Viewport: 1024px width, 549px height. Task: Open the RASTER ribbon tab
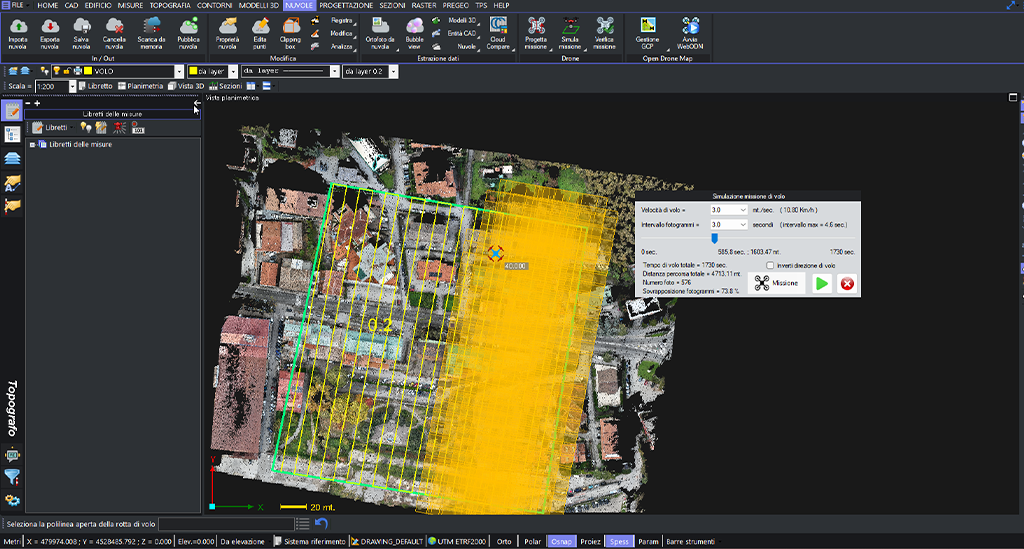point(424,5)
